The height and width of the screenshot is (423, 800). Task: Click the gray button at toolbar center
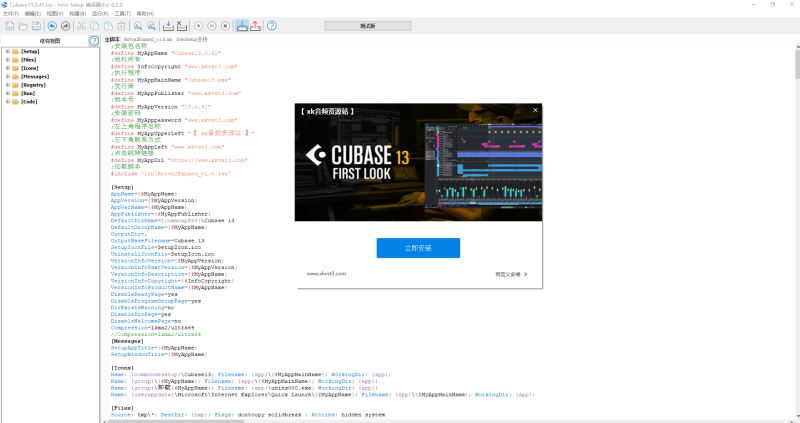pyautogui.click(x=368, y=26)
